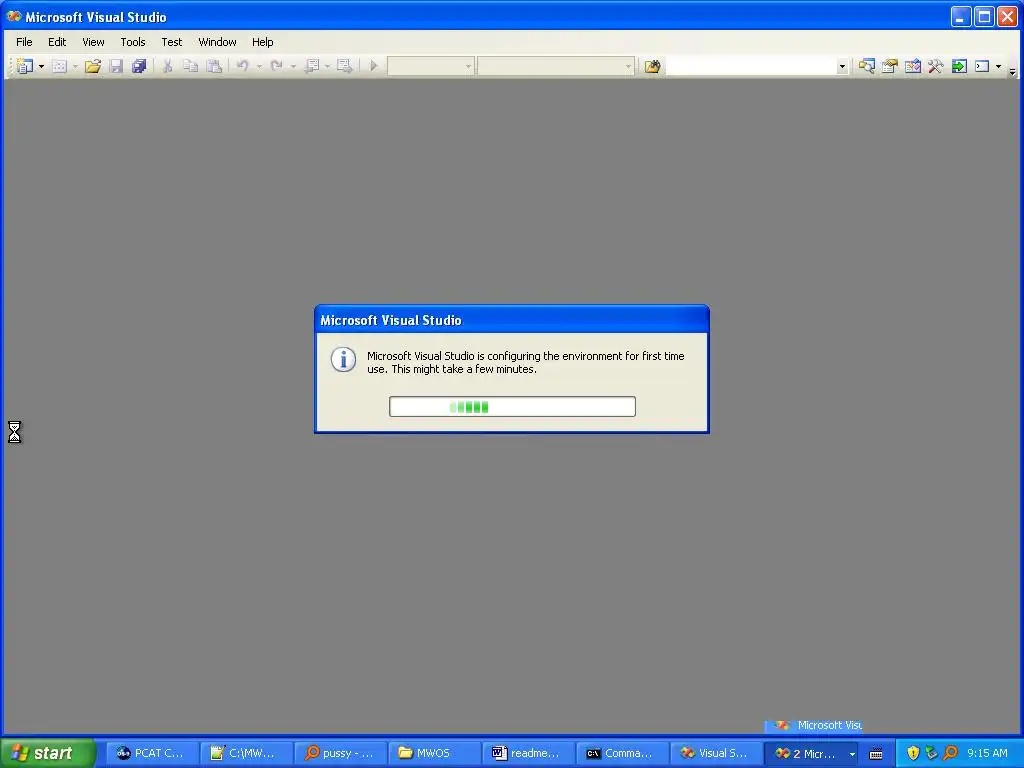Click the Open File folder icon
This screenshot has height=768, width=1024.
coord(93,66)
